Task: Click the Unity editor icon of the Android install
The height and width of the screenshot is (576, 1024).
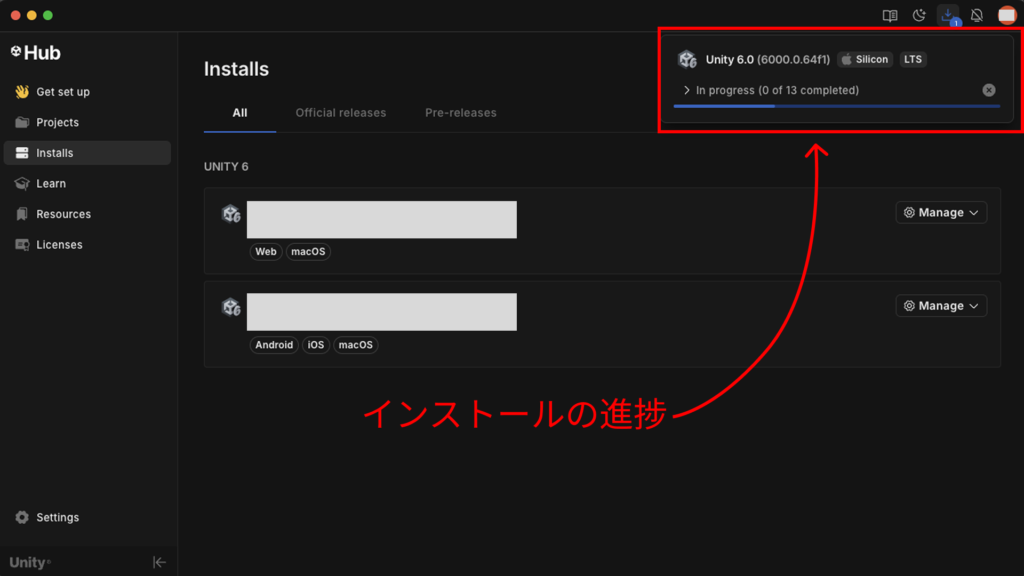Action: pyautogui.click(x=231, y=307)
